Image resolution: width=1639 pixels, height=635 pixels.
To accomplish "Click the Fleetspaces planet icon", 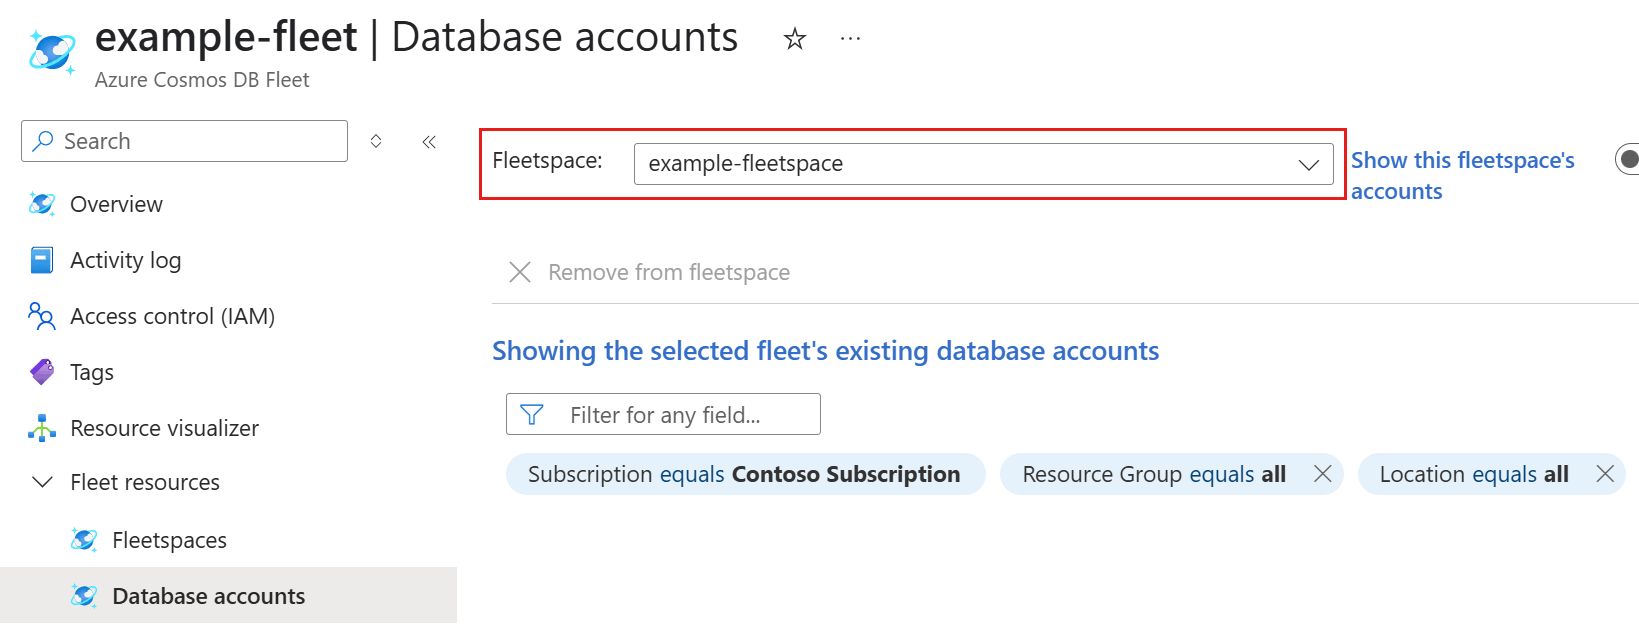I will tap(84, 541).
